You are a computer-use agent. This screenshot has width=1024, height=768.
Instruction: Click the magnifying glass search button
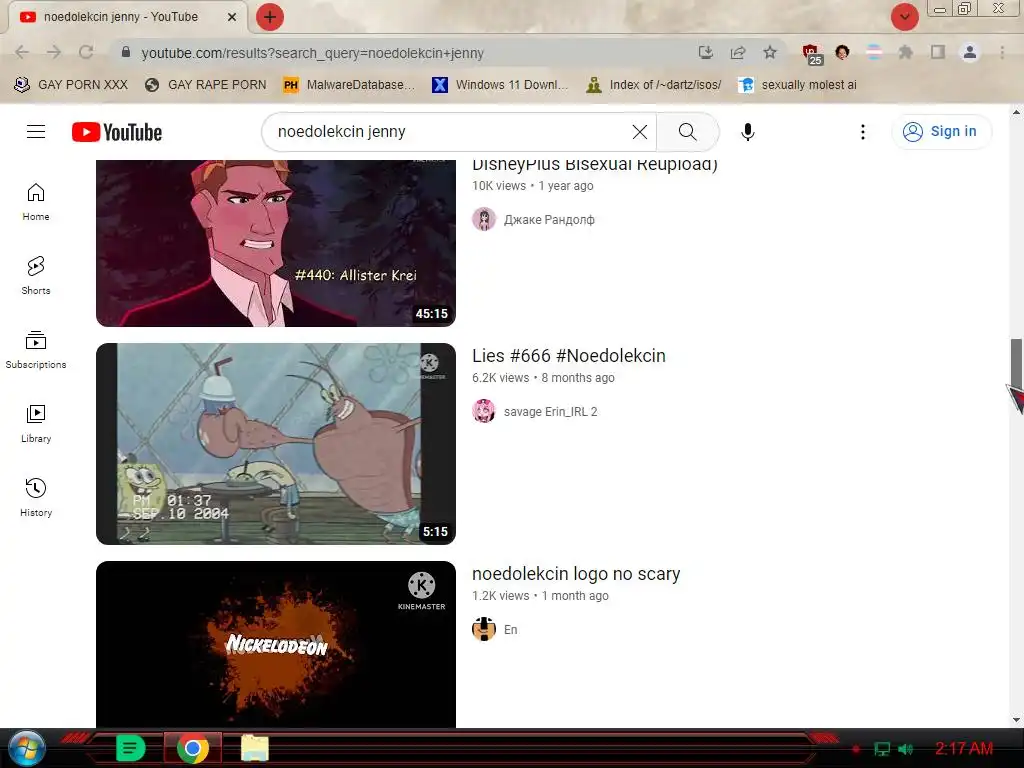tap(688, 132)
